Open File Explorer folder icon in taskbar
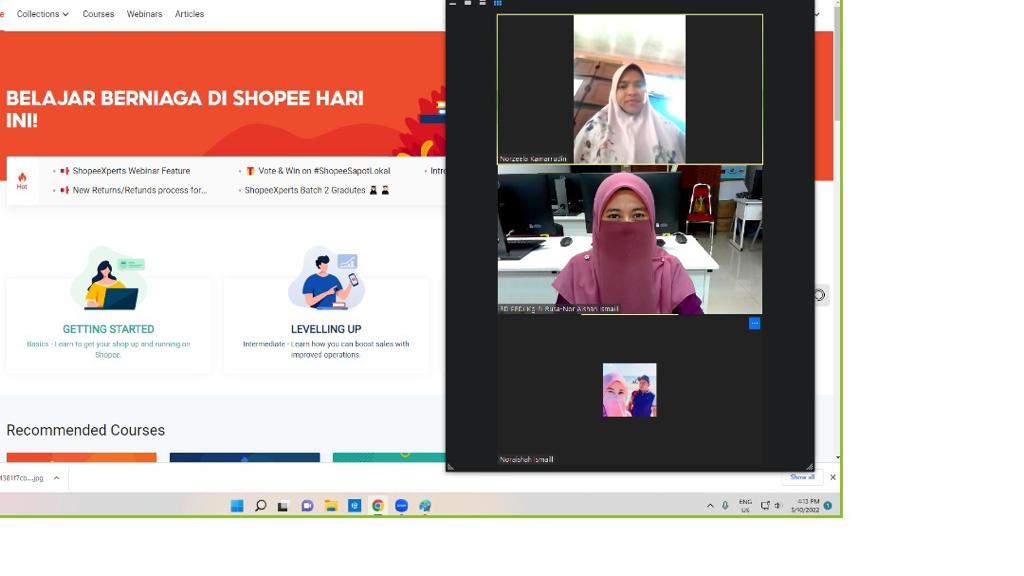1024x576 pixels. point(331,506)
